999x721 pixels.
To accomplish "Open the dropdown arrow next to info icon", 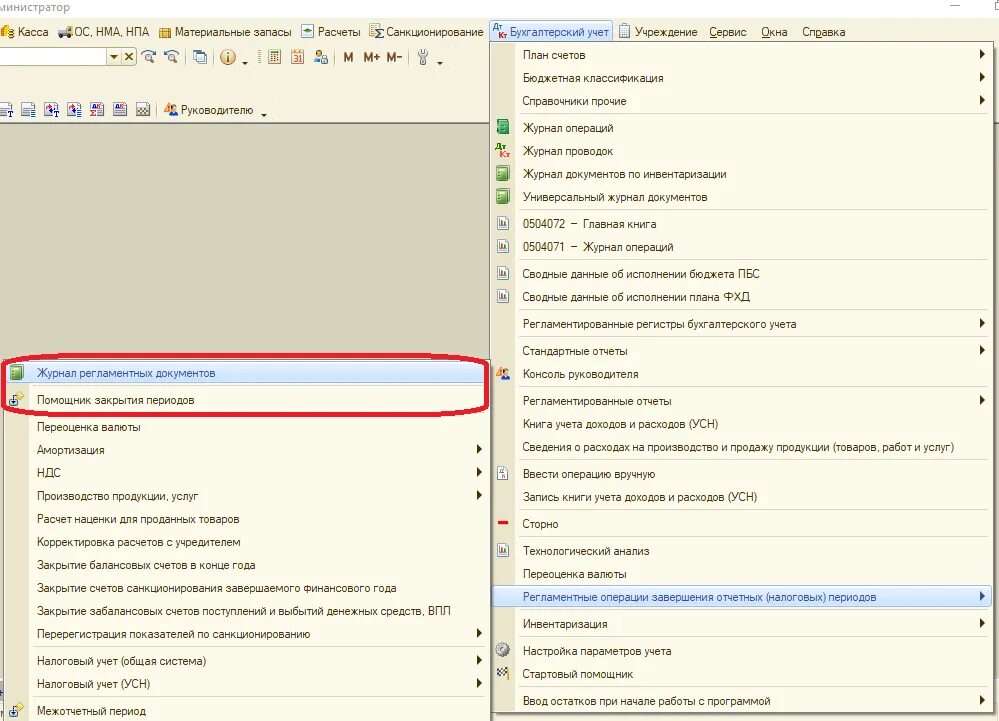I will [x=245, y=62].
